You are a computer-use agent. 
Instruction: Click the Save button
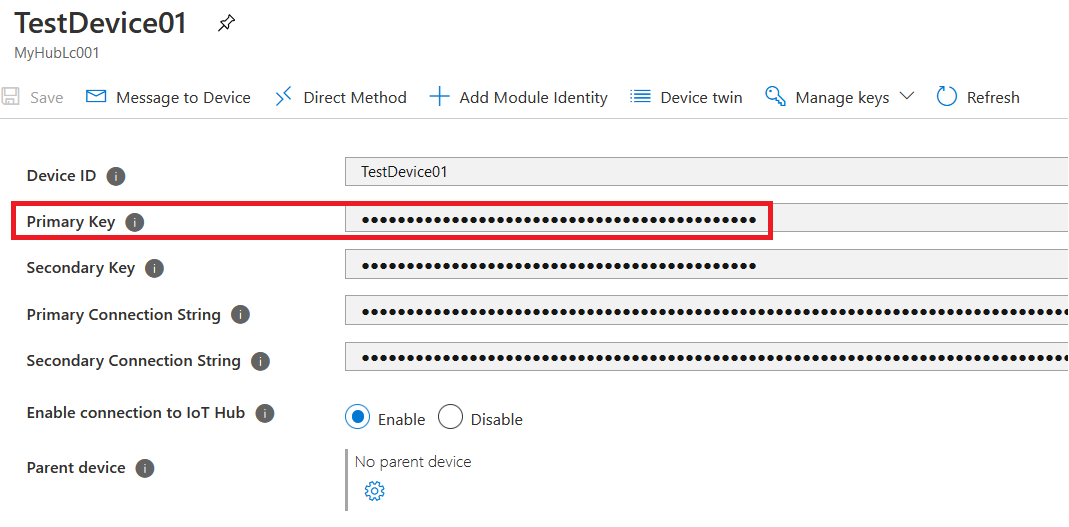[33, 97]
